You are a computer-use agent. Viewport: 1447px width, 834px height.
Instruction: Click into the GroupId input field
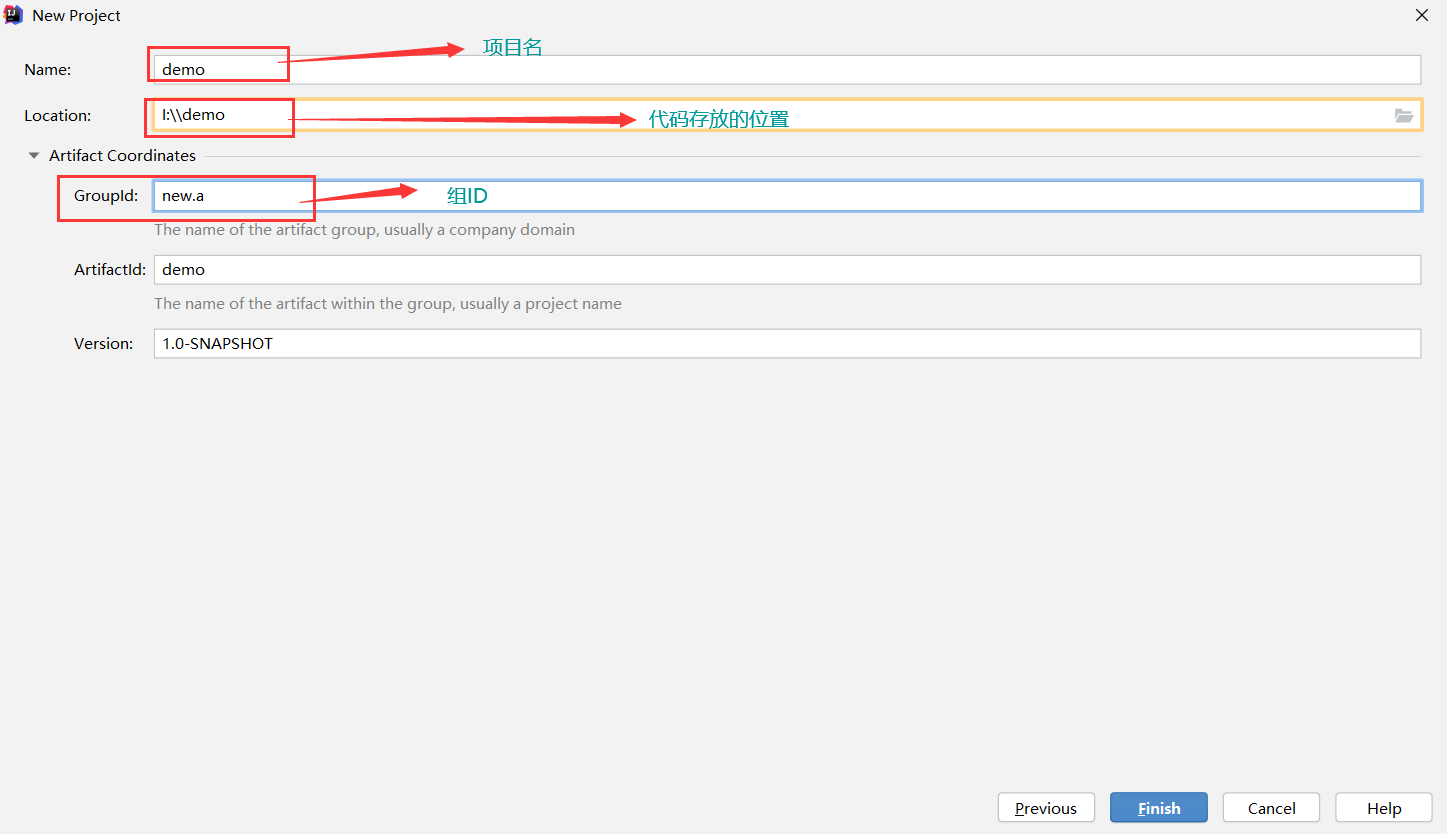[787, 196]
